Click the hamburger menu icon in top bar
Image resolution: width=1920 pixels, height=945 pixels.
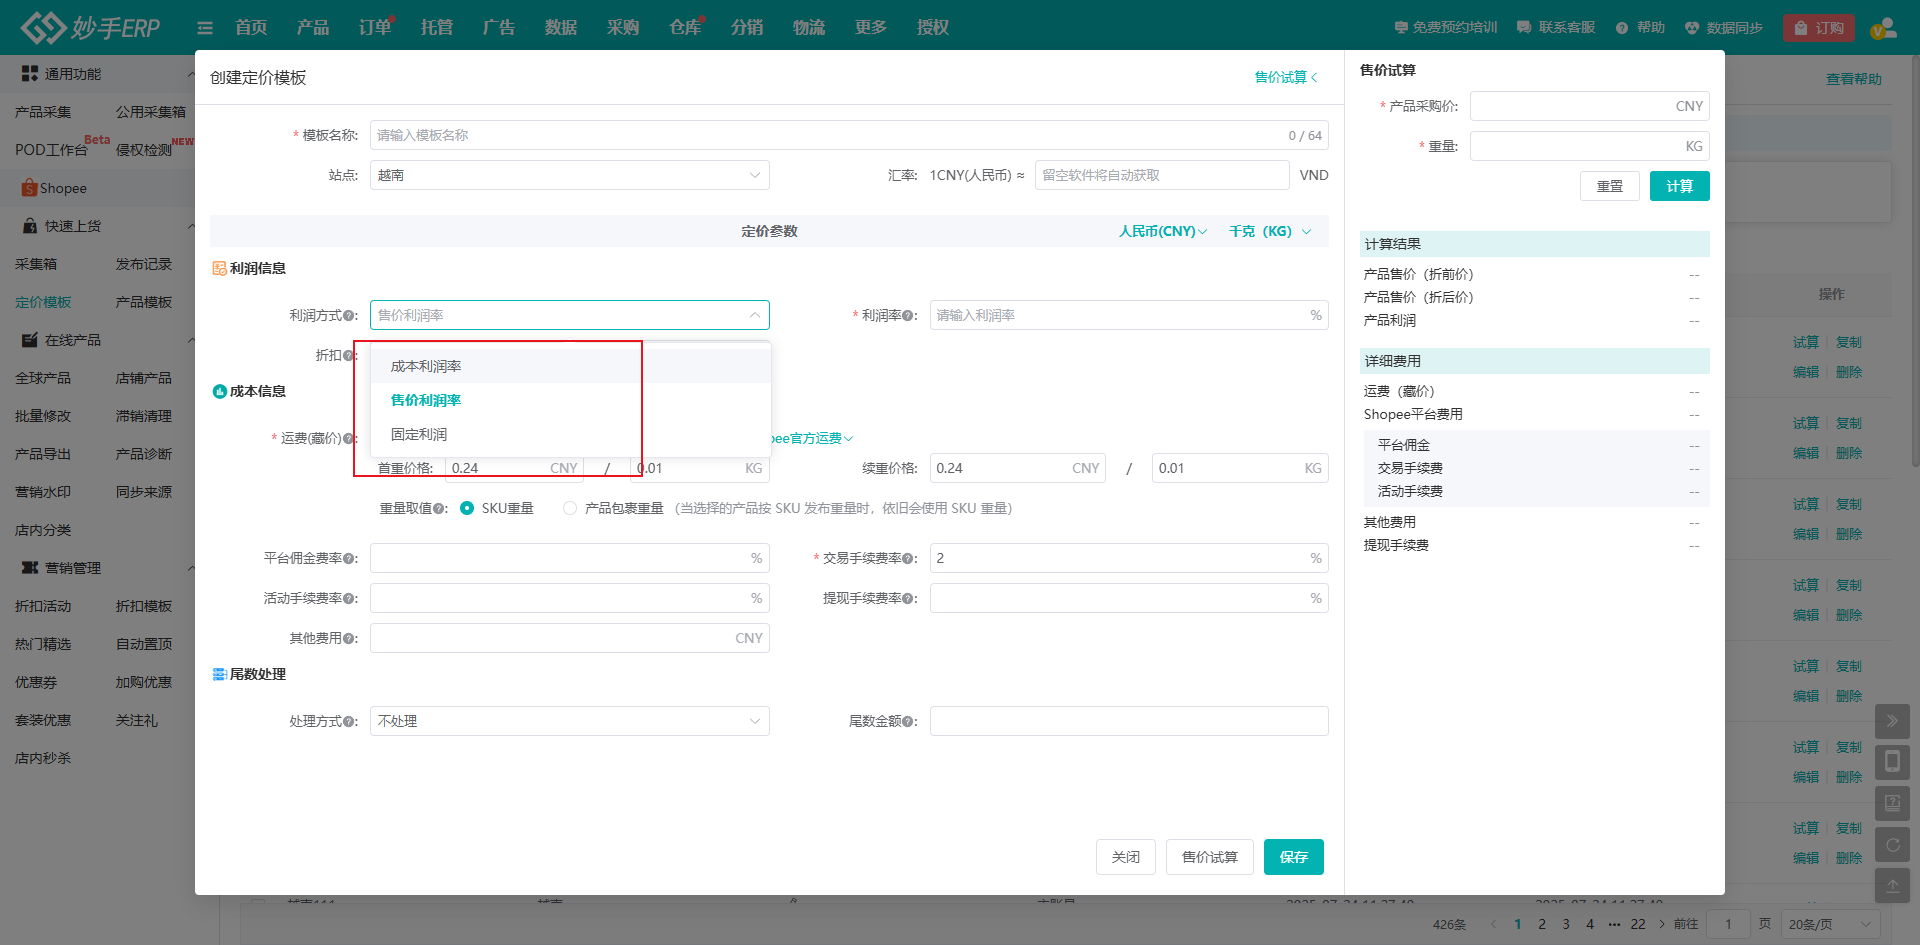coord(205,28)
